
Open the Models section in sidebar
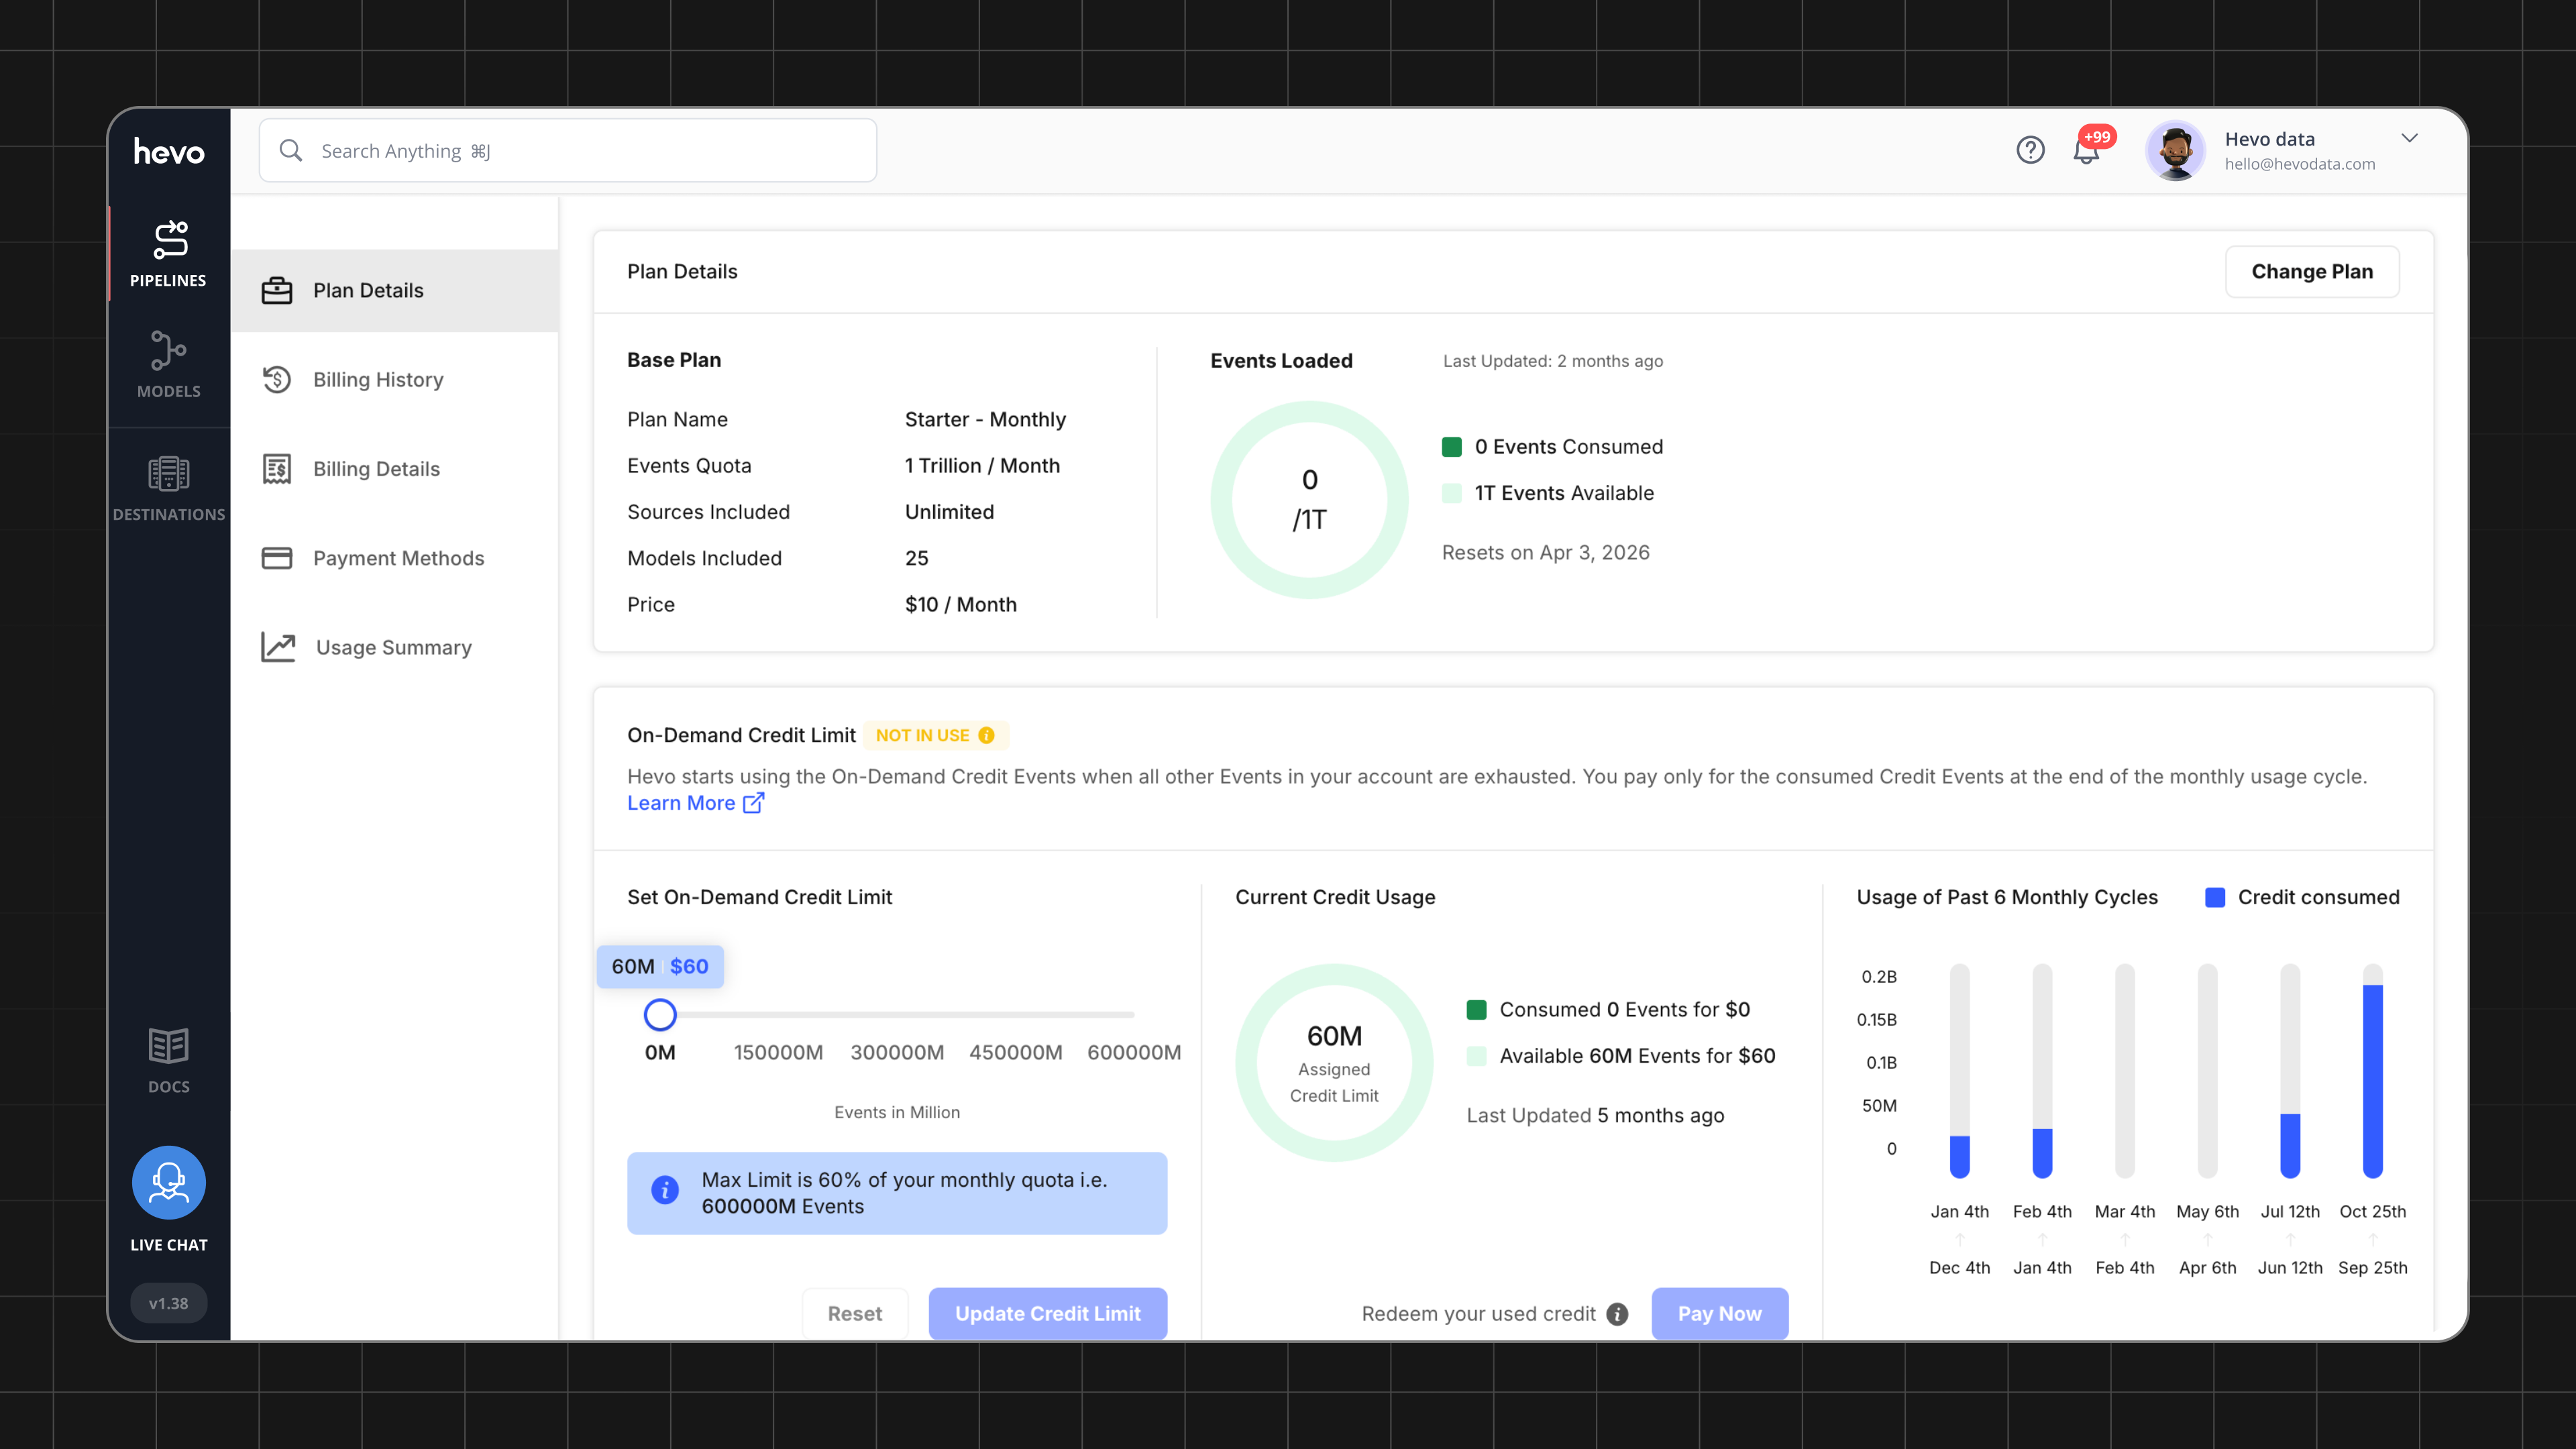tap(168, 364)
